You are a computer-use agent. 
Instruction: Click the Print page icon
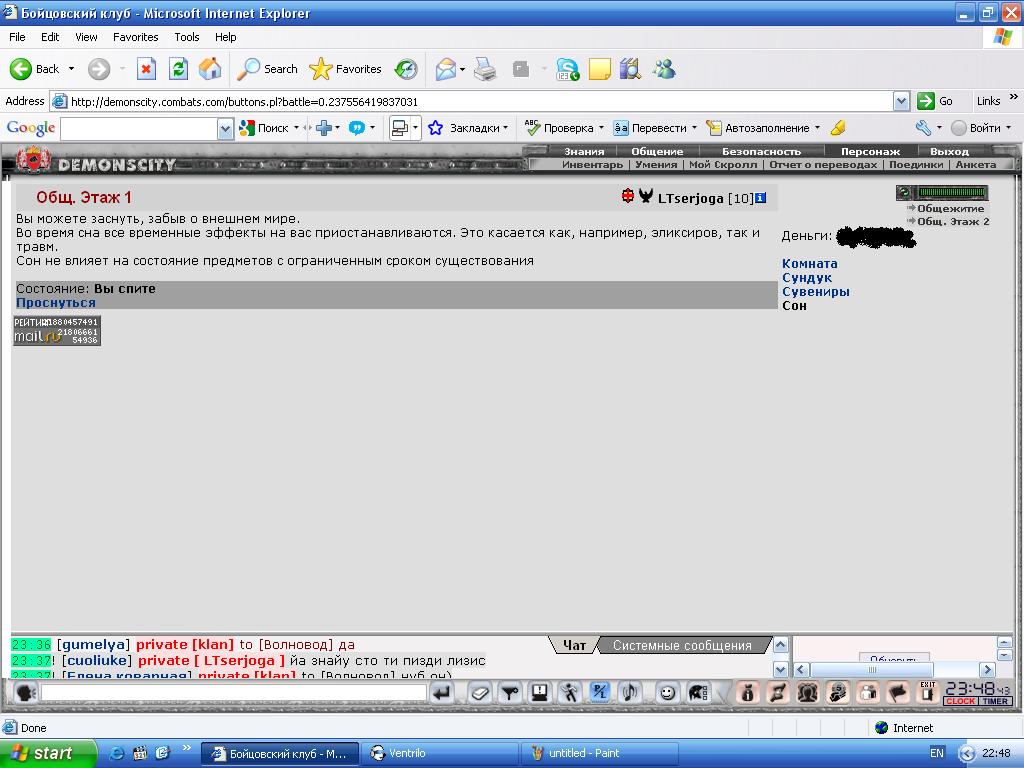coord(485,69)
